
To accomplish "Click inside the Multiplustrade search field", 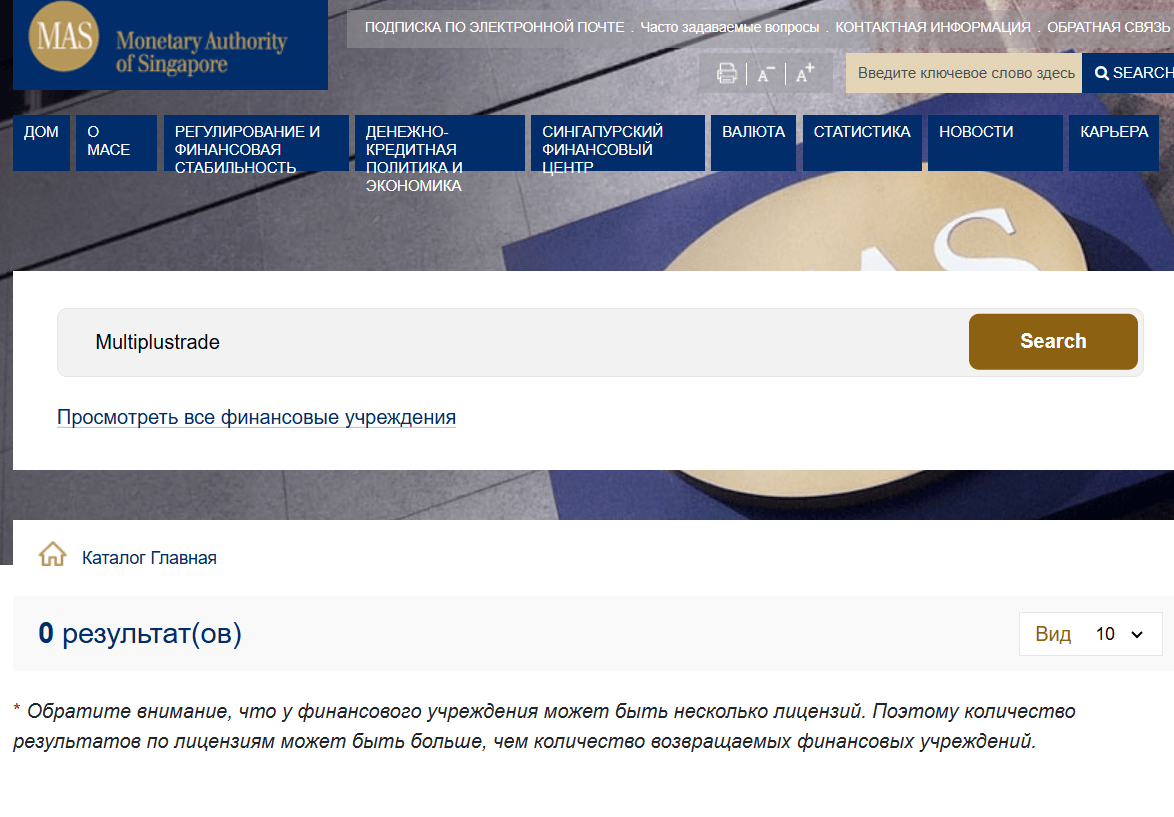I will click(x=400, y=341).
